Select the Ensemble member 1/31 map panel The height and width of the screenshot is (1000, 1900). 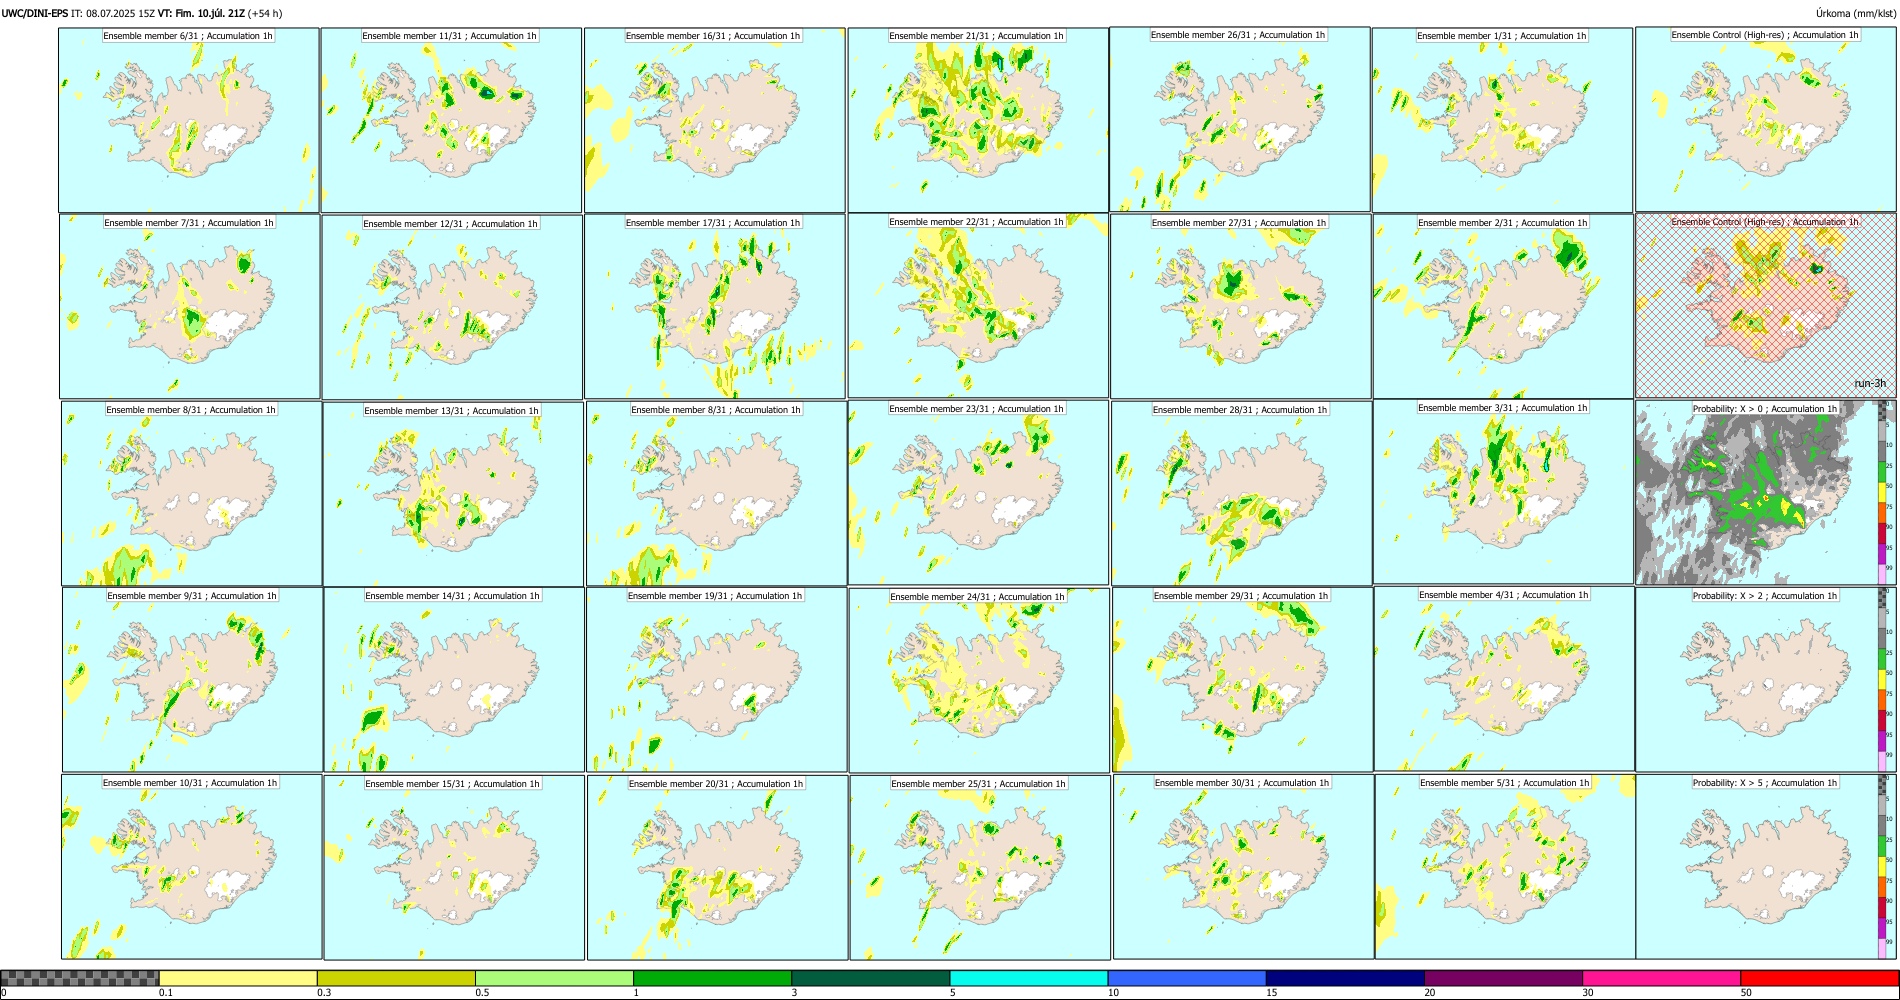tap(1502, 120)
